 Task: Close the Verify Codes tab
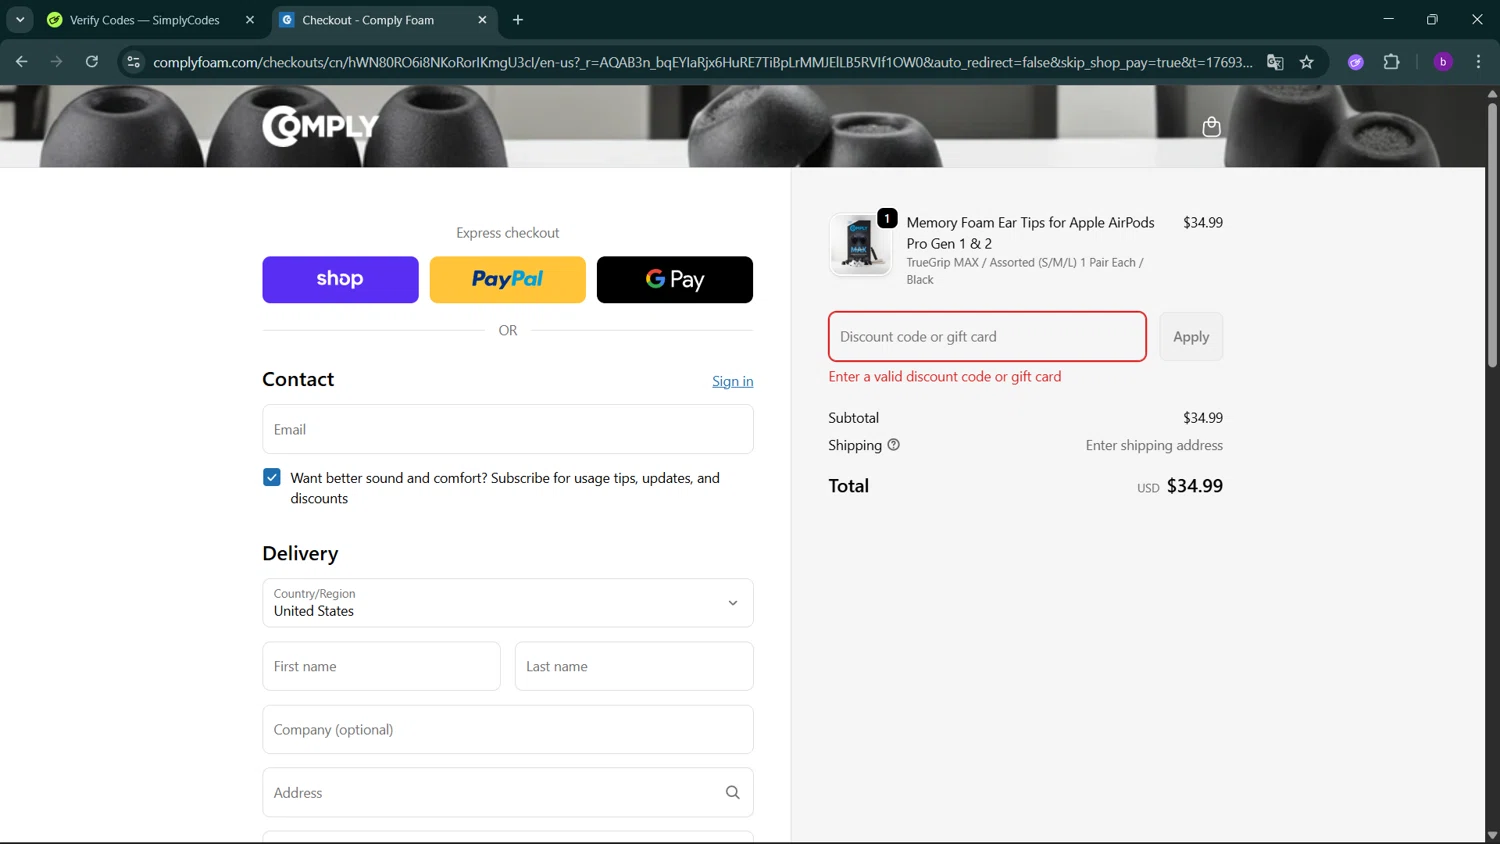pos(249,20)
